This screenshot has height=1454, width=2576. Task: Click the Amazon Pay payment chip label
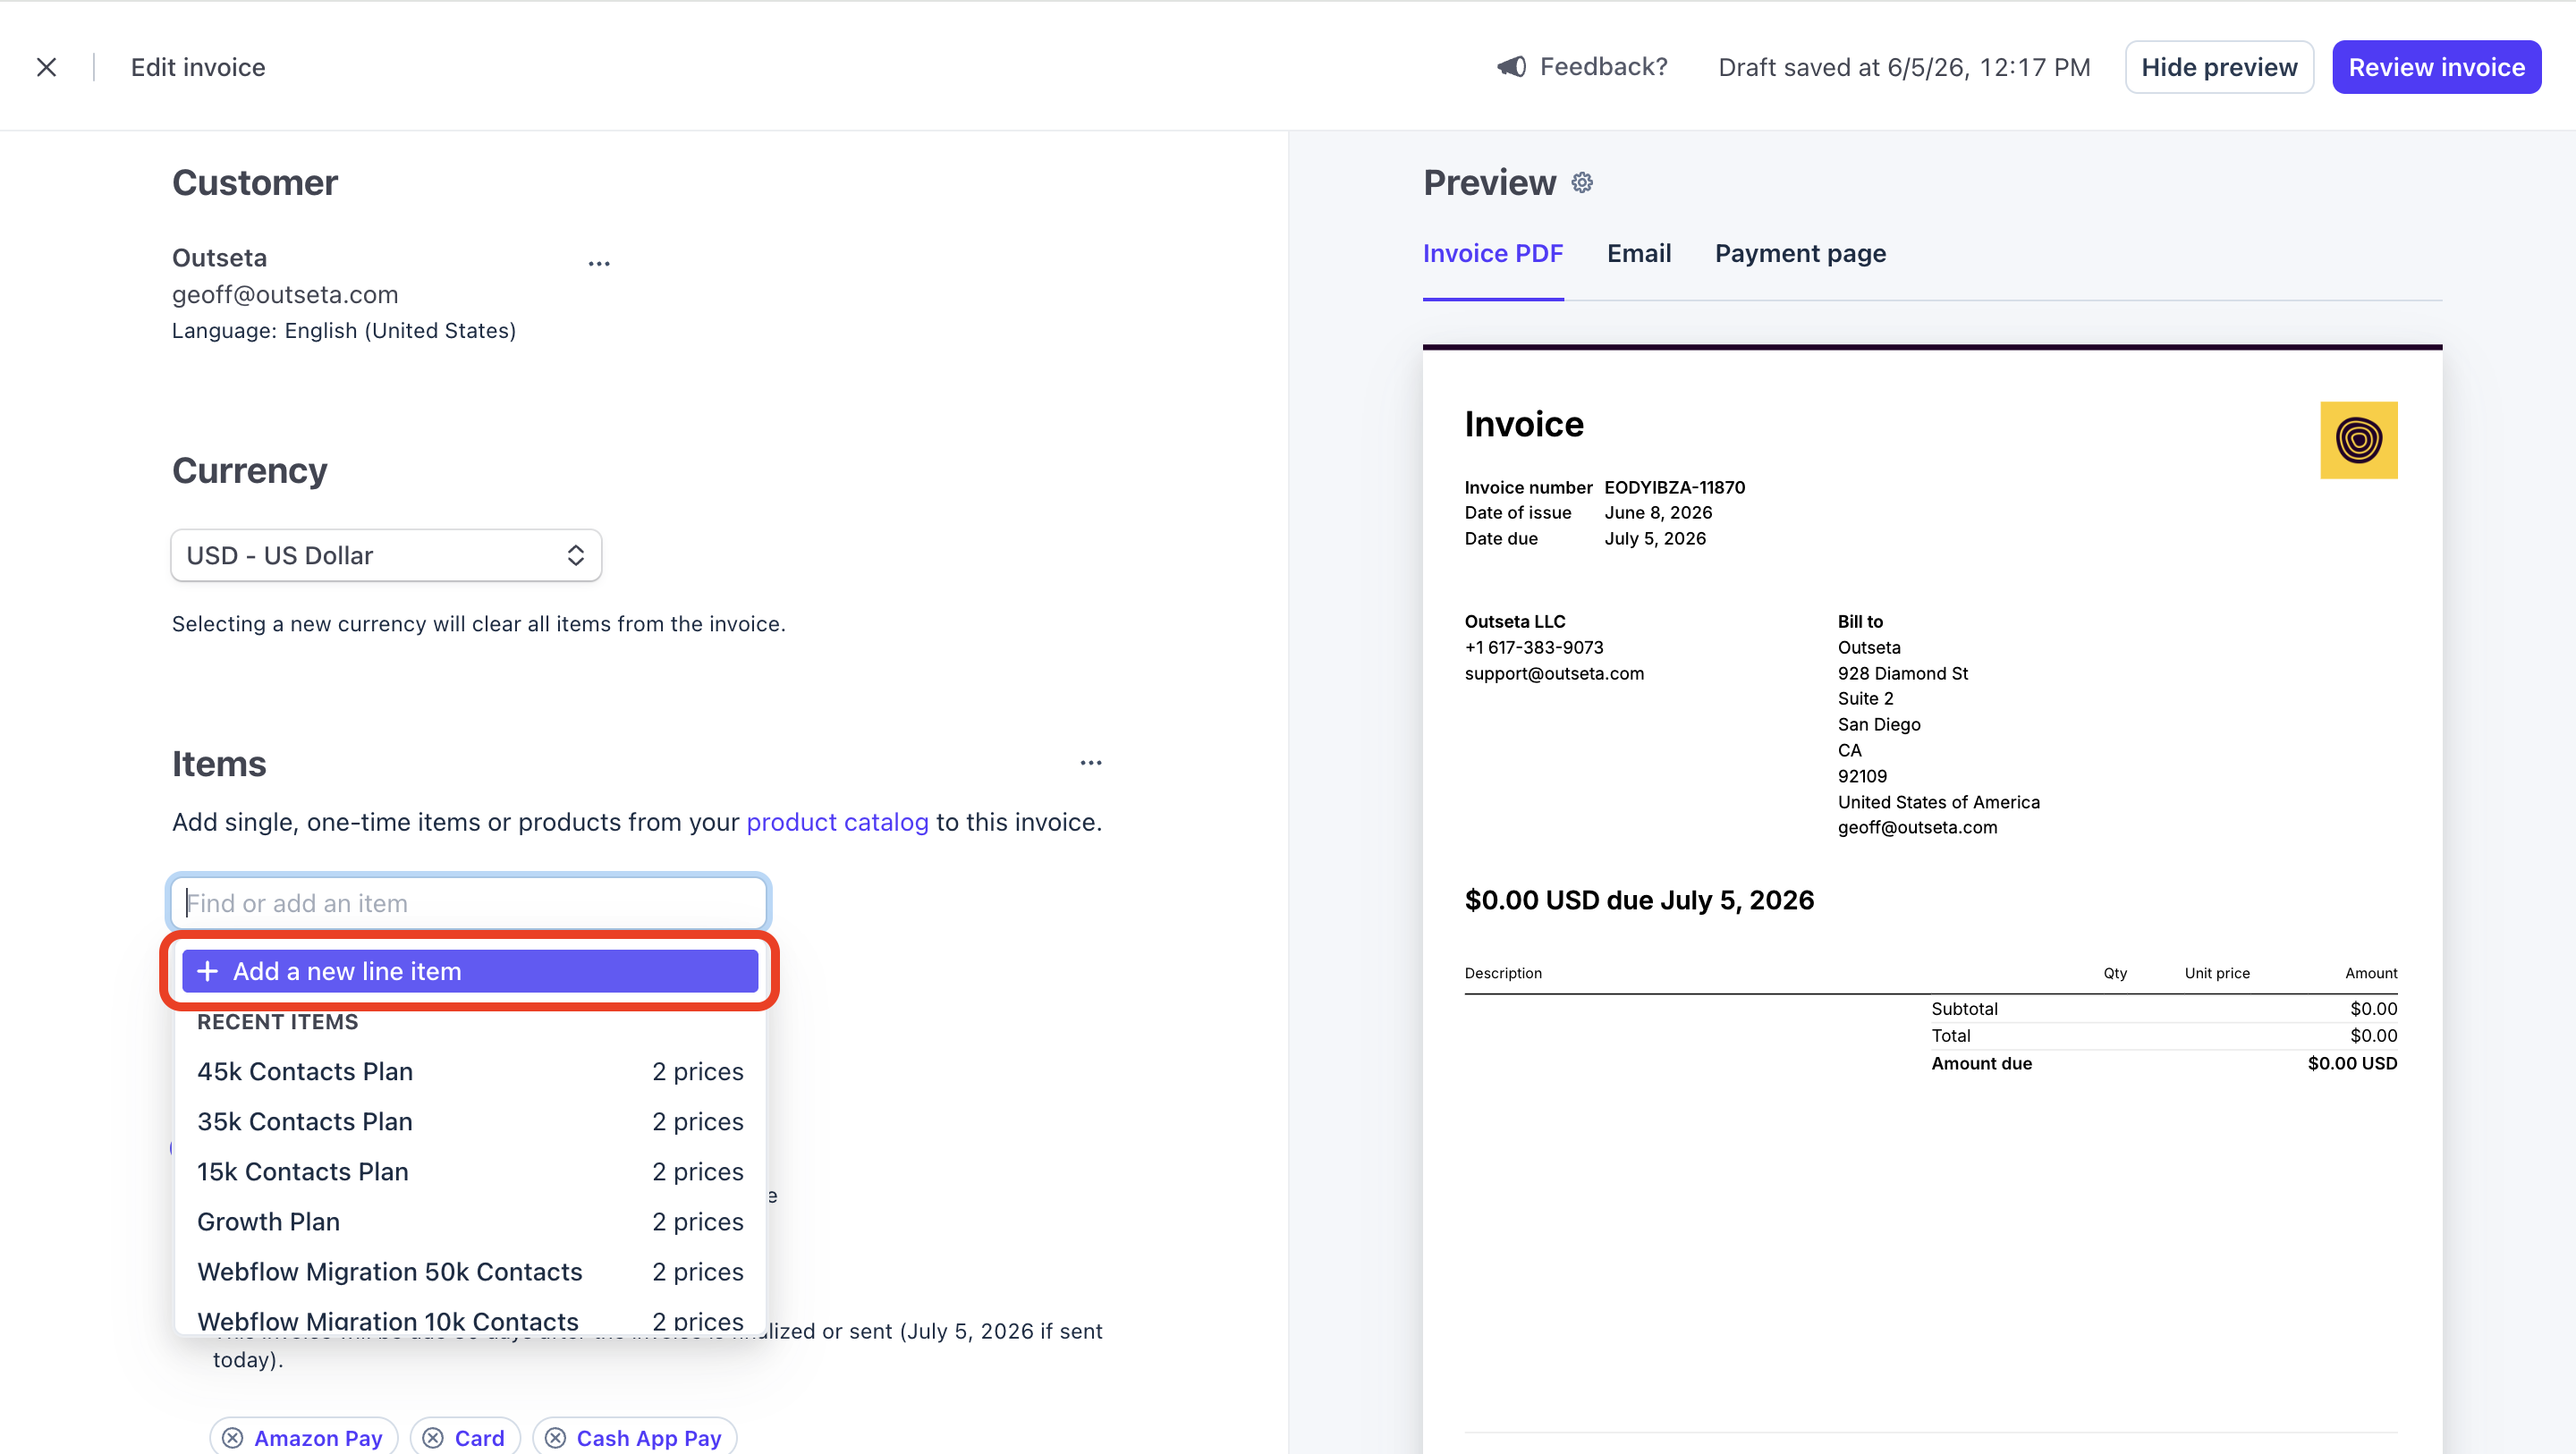[x=318, y=1438]
